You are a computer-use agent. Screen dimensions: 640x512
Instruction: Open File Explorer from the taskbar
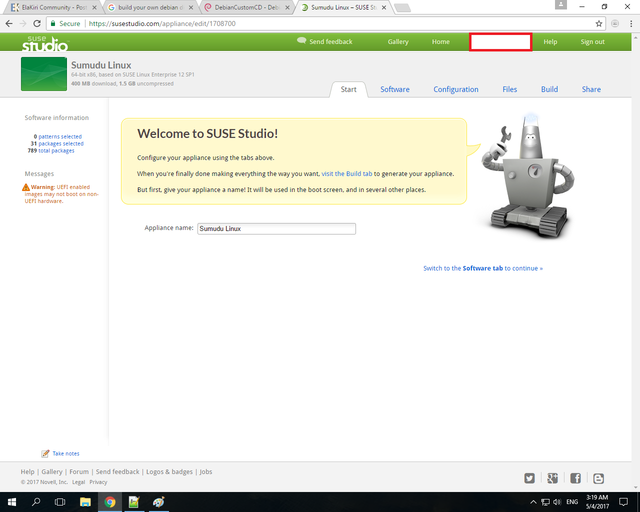pos(85,502)
